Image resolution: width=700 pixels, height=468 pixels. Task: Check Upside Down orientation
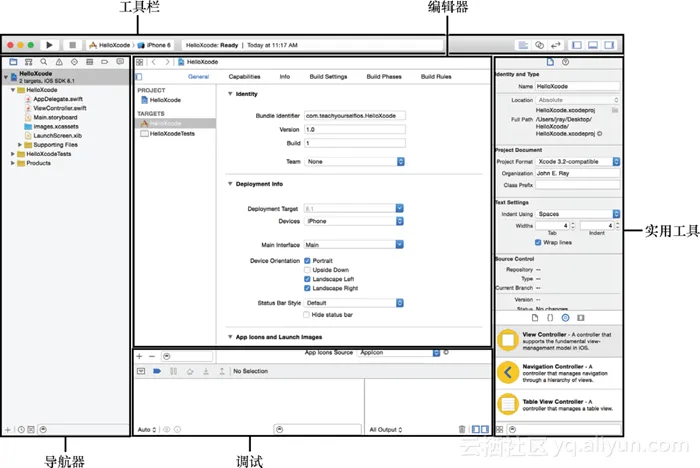click(x=307, y=270)
